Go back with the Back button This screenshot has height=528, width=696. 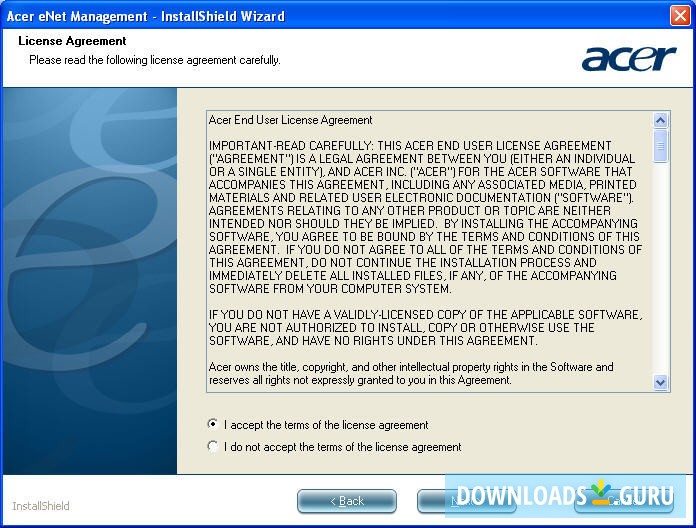click(347, 501)
